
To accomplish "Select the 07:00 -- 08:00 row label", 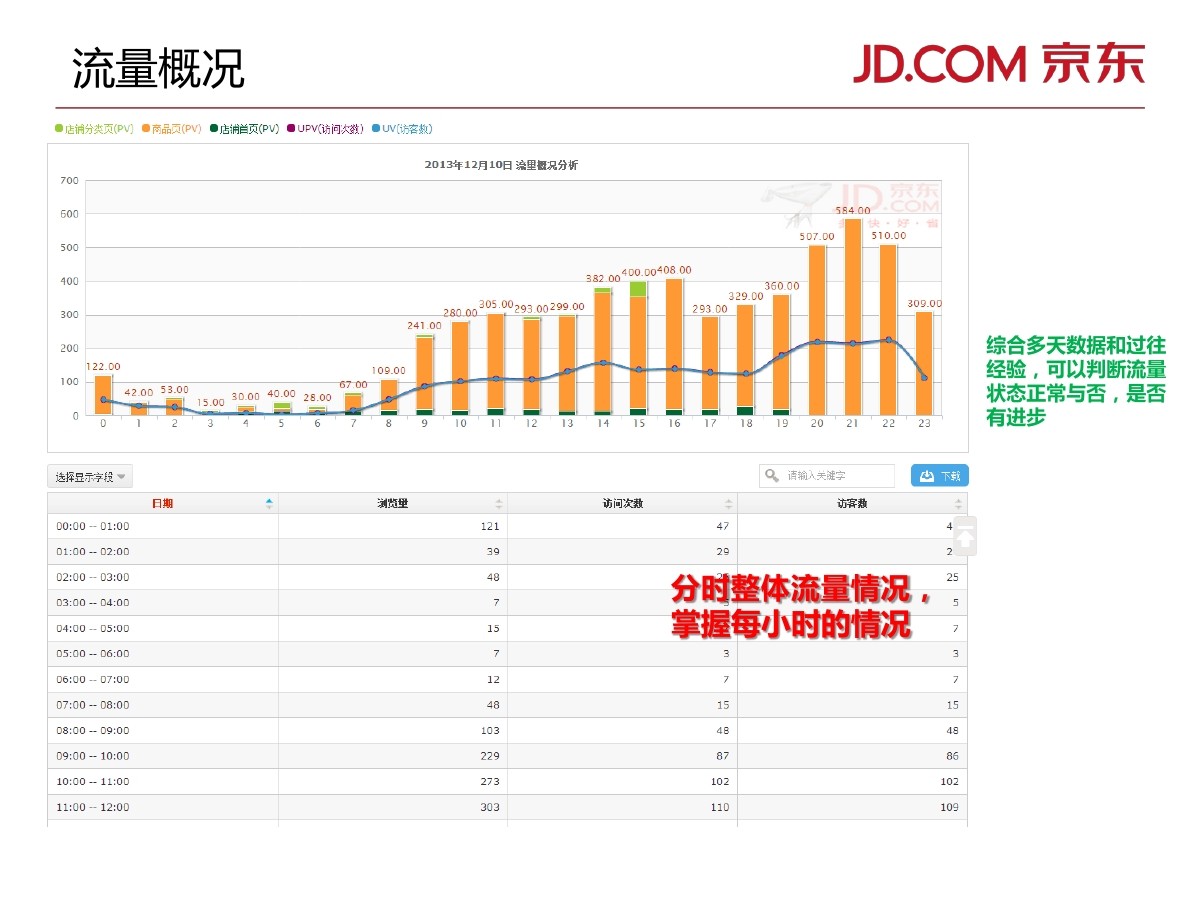I will point(92,705).
